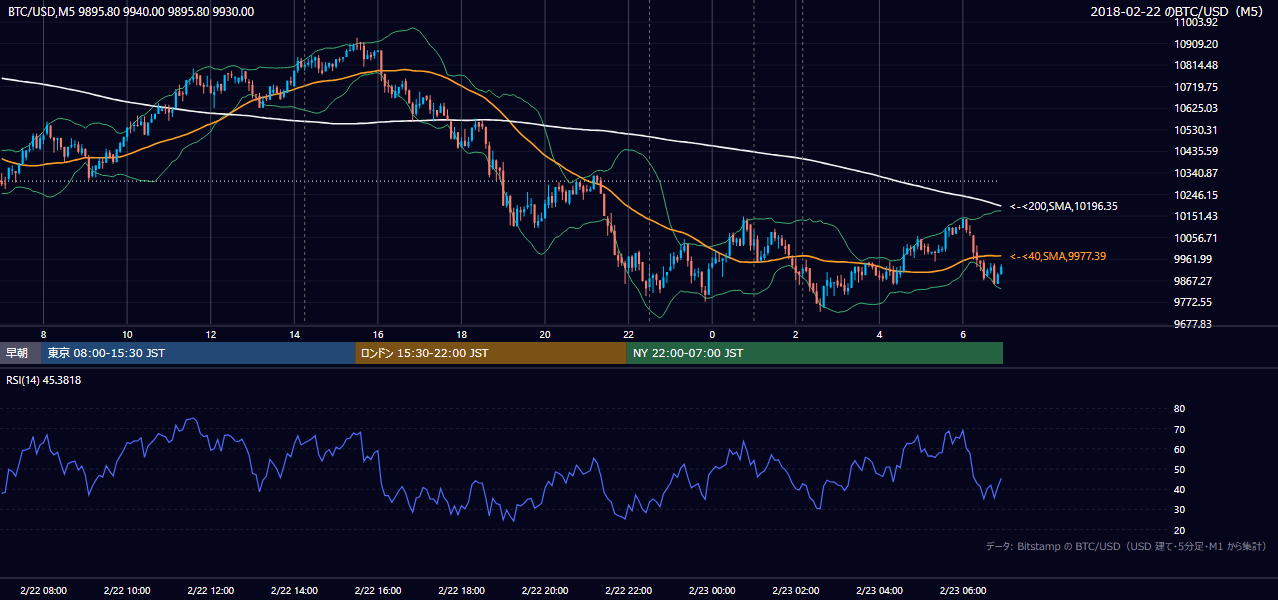Click hour tick 16 under price chart
Viewport: 1278px width, 600px height.
[x=378, y=334]
